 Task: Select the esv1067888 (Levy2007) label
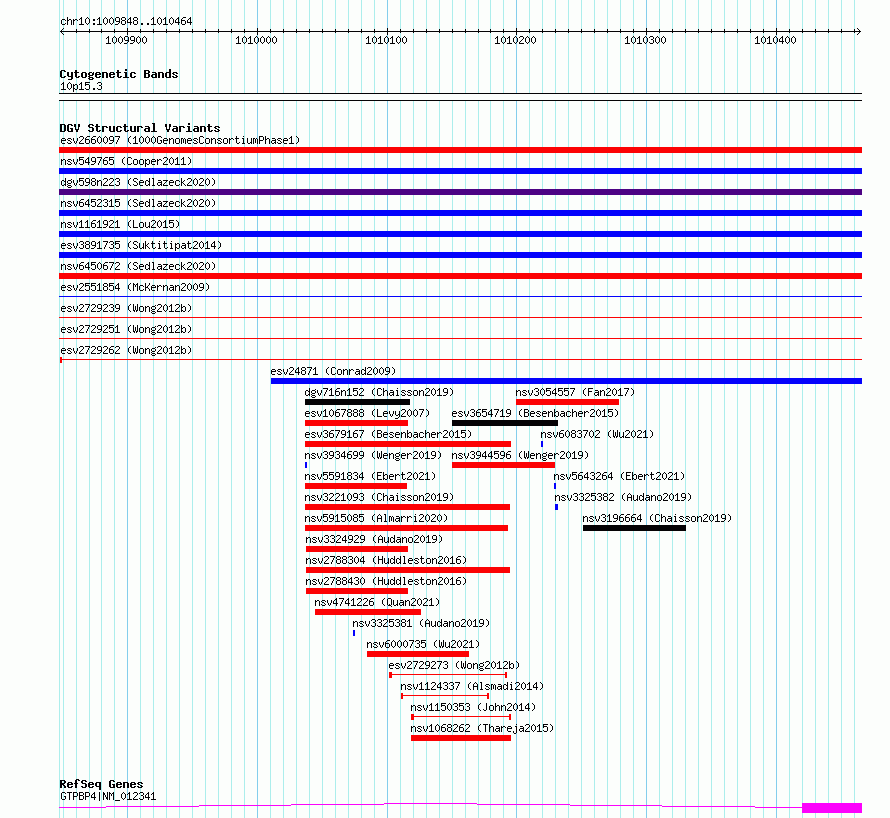[x=367, y=413]
